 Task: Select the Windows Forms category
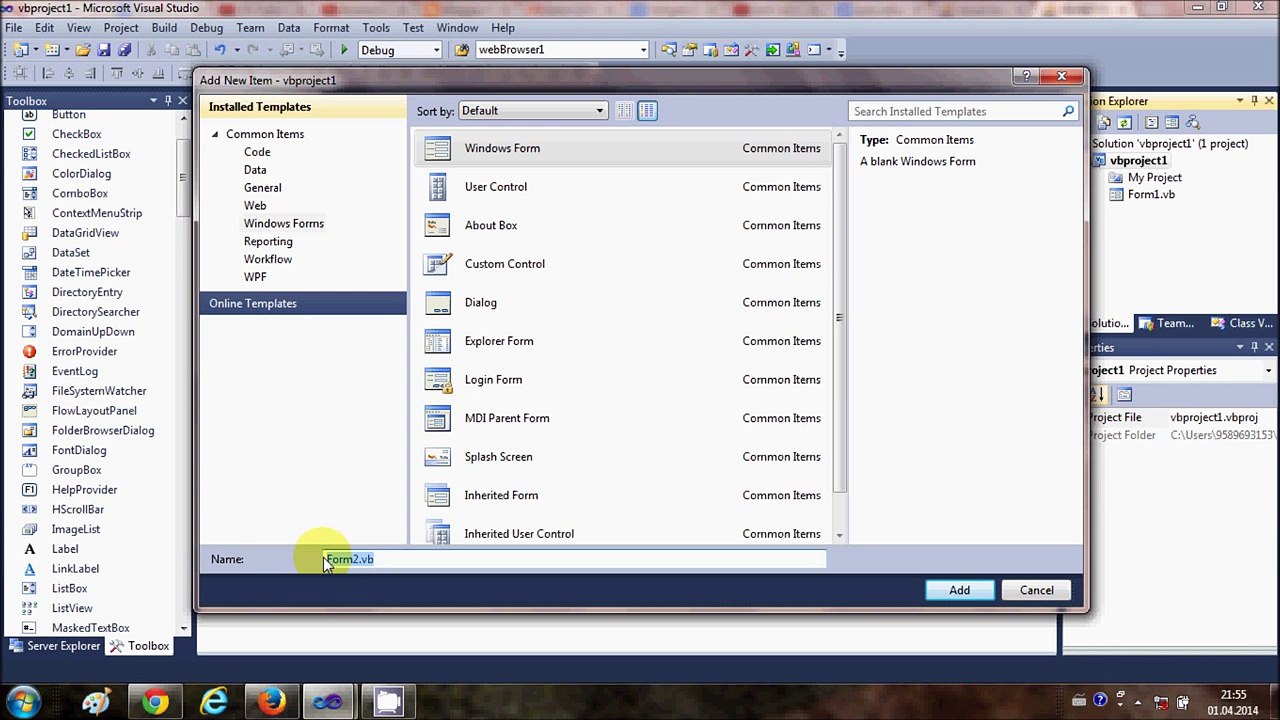(x=284, y=224)
